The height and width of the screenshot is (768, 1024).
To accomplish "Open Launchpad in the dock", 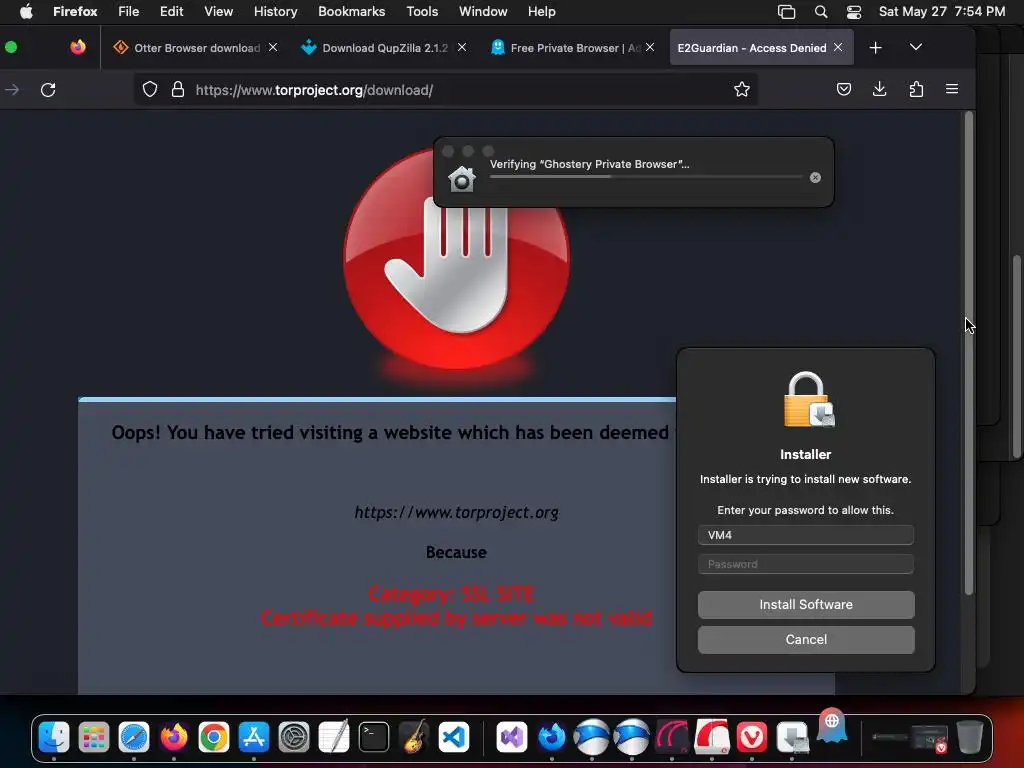I will (94, 737).
